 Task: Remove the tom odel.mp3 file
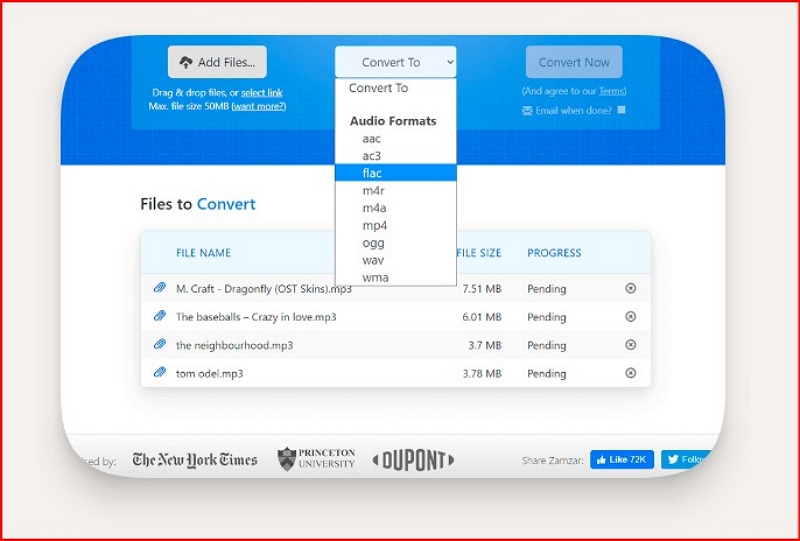tap(631, 373)
